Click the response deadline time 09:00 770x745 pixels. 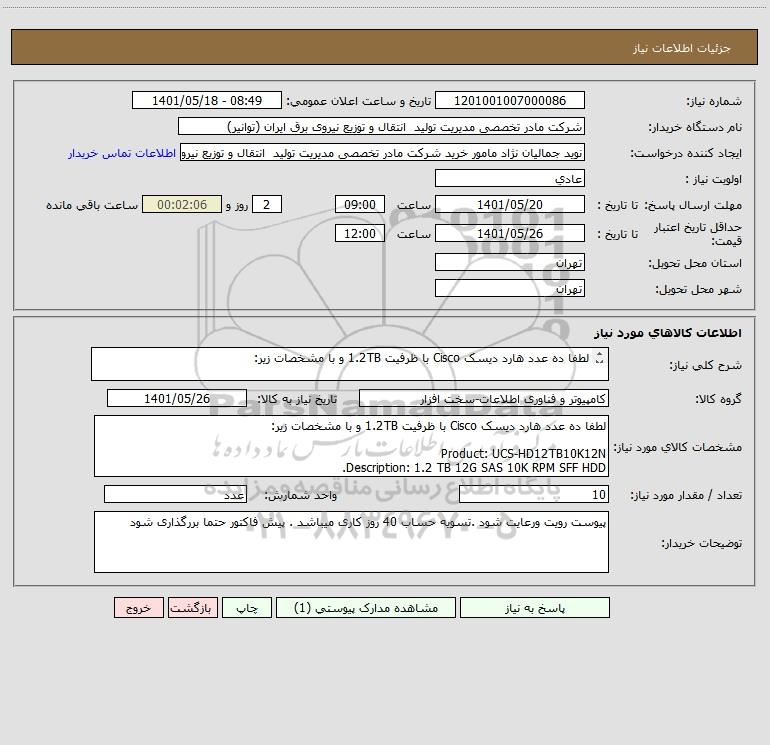coord(359,204)
